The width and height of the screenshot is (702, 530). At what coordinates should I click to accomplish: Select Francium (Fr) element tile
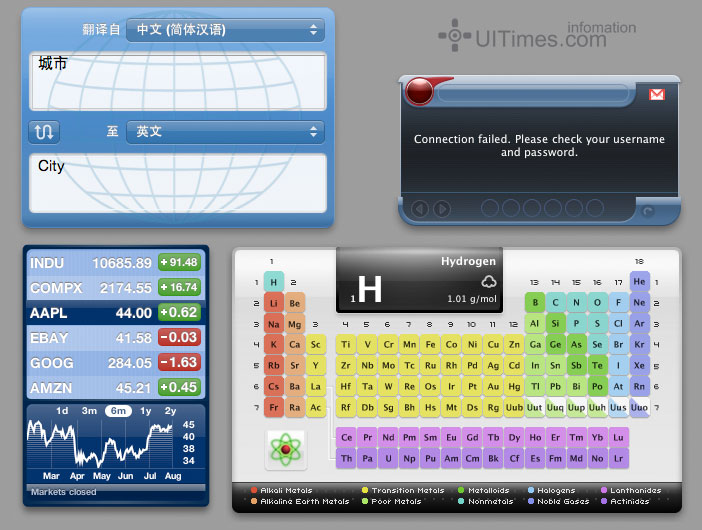274,407
